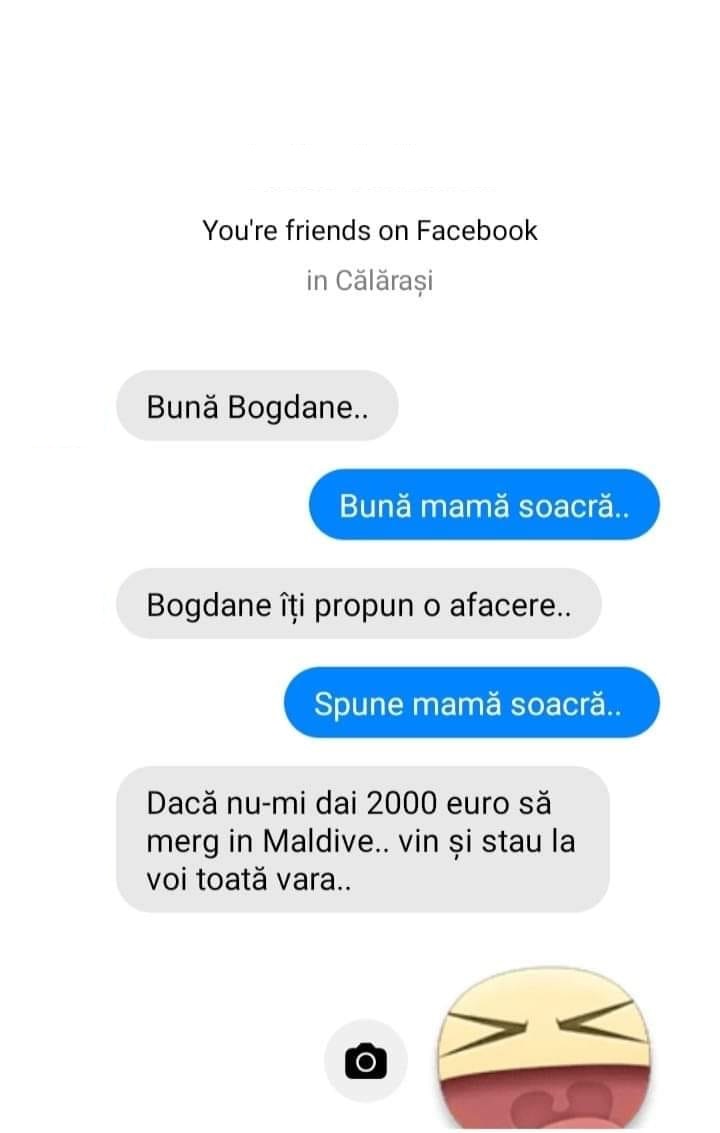The image size is (720, 1133).
Task: Click the word 'Călărași' under friends text
Action: [x=384, y=281]
